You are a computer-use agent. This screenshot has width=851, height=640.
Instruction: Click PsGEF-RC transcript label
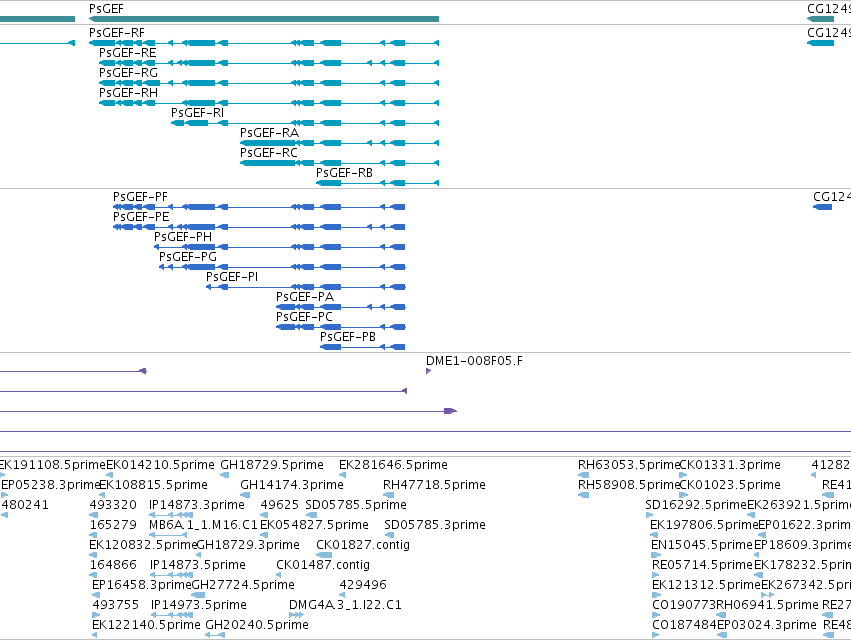[x=269, y=153]
